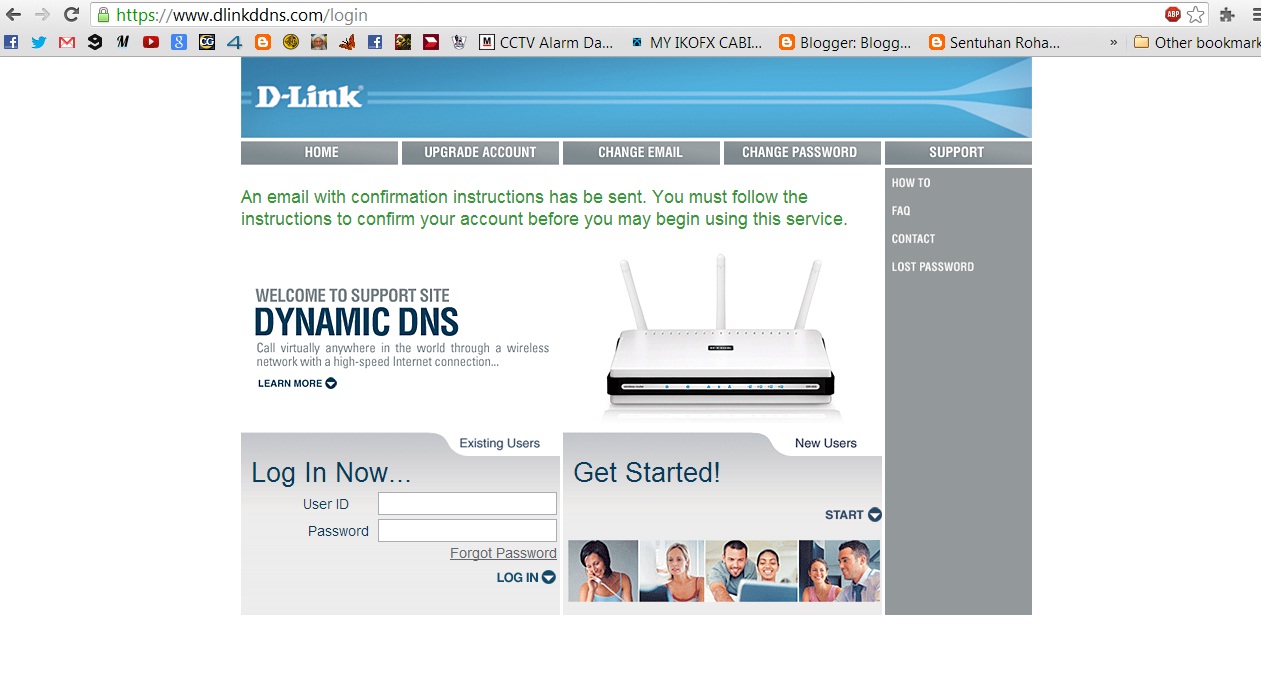
Task: Open the orange butterfly bookmark icon
Action: 347,42
